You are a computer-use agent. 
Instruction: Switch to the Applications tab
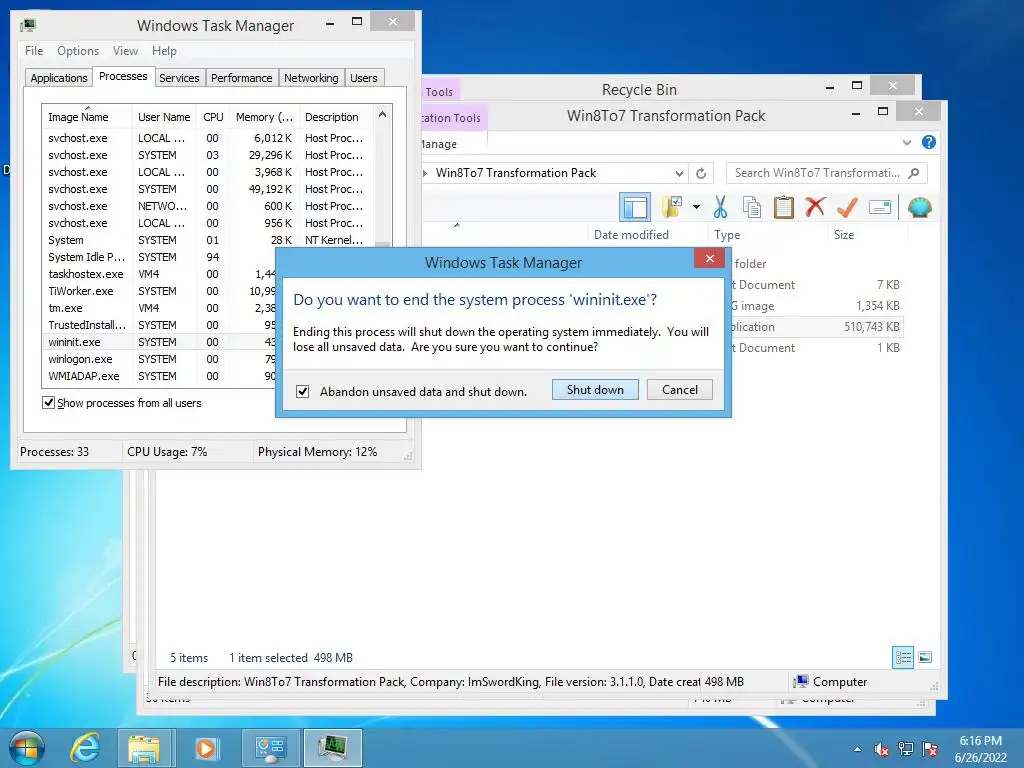59,78
